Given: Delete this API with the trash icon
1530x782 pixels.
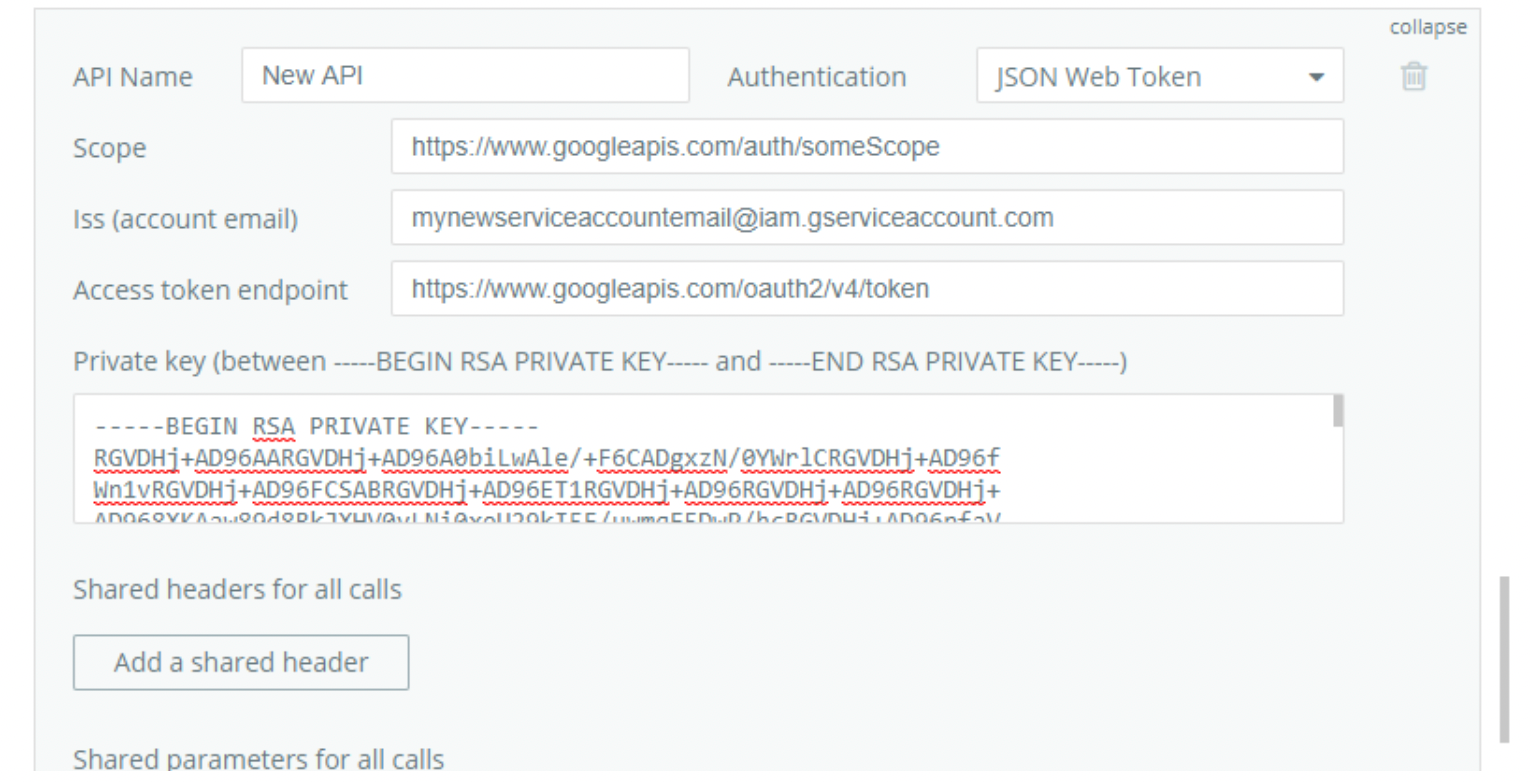Looking at the screenshot, I should coord(1414,77).
